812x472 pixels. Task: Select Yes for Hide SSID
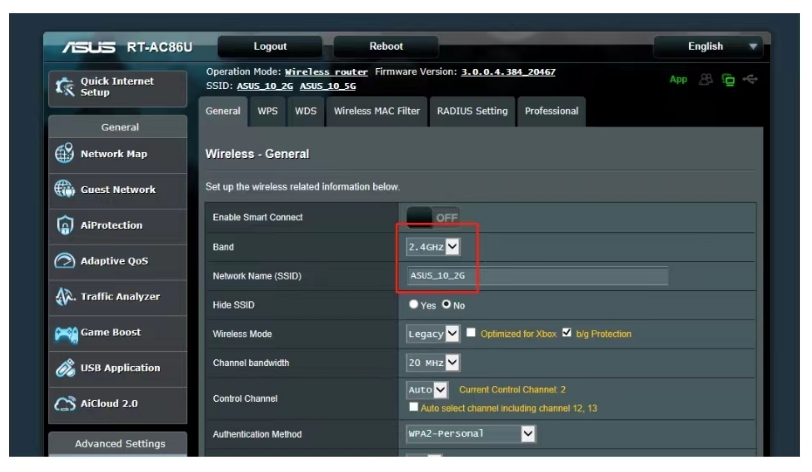coord(414,305)
